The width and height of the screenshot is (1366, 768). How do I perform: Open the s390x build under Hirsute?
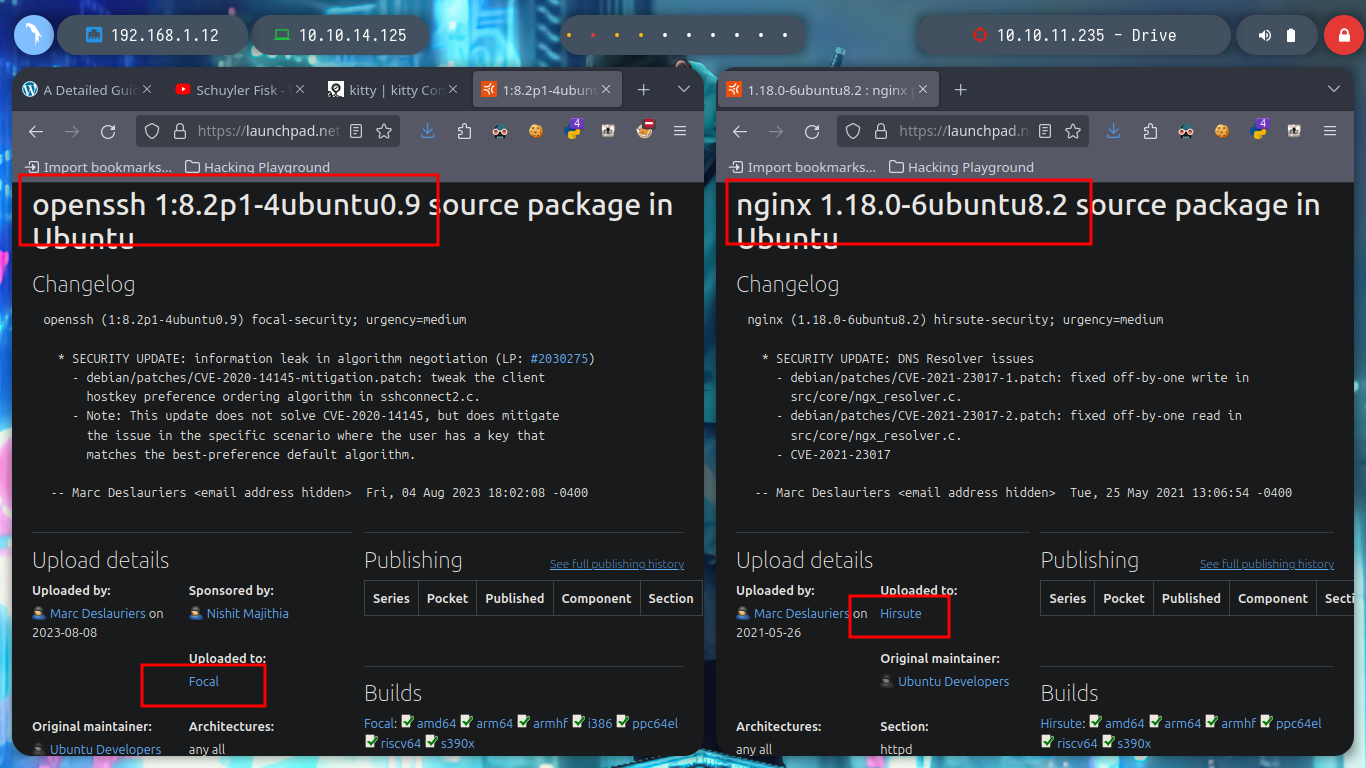click(x=1134, y=743)
